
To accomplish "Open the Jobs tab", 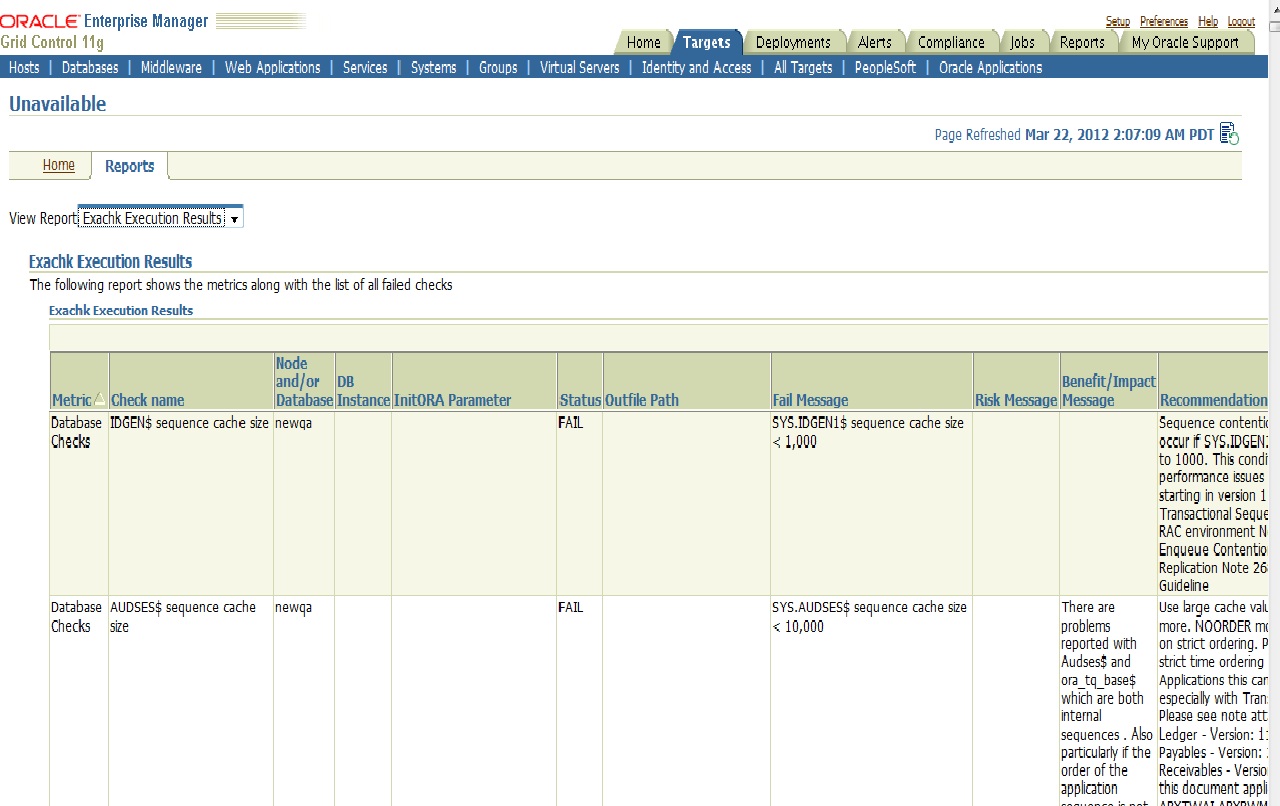I will [x=1022, y=42].
